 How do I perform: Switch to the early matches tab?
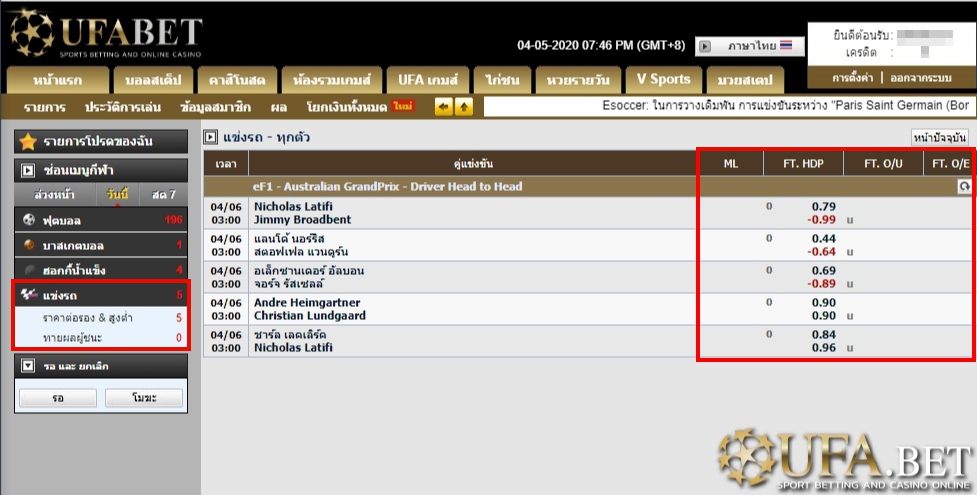54,195
